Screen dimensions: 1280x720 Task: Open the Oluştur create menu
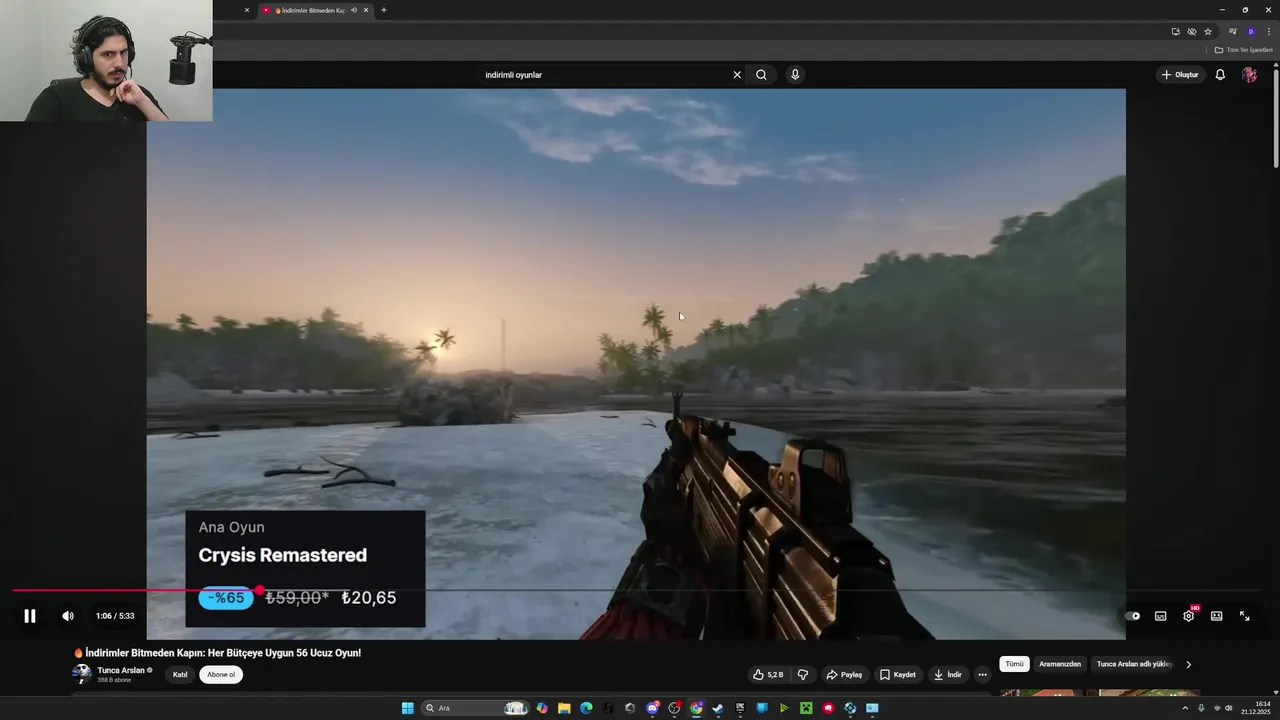point(1180,75)
